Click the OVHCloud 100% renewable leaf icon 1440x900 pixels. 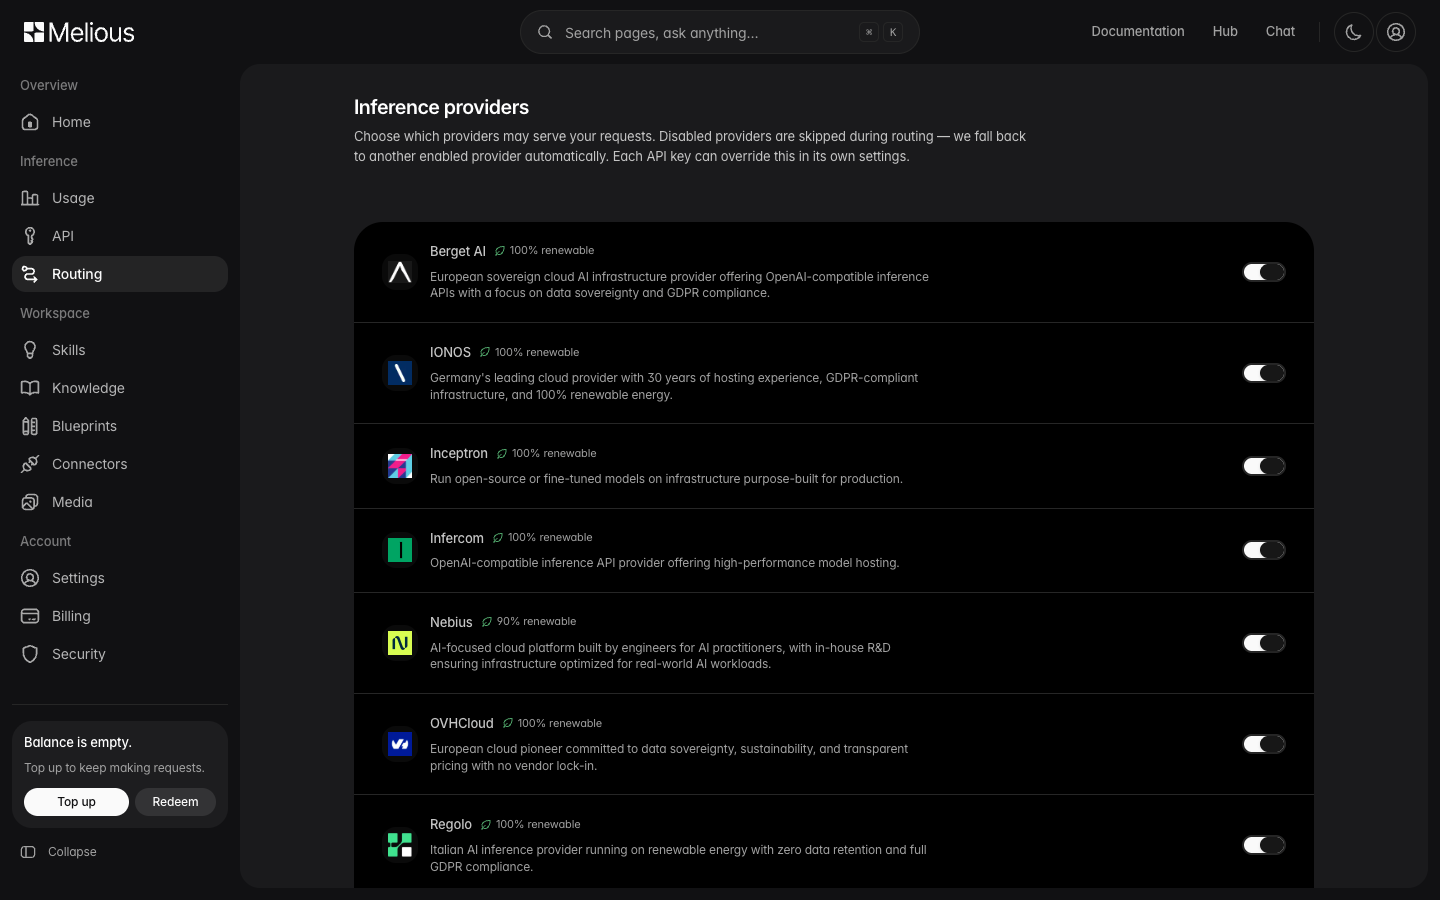(x=508, y=723)
